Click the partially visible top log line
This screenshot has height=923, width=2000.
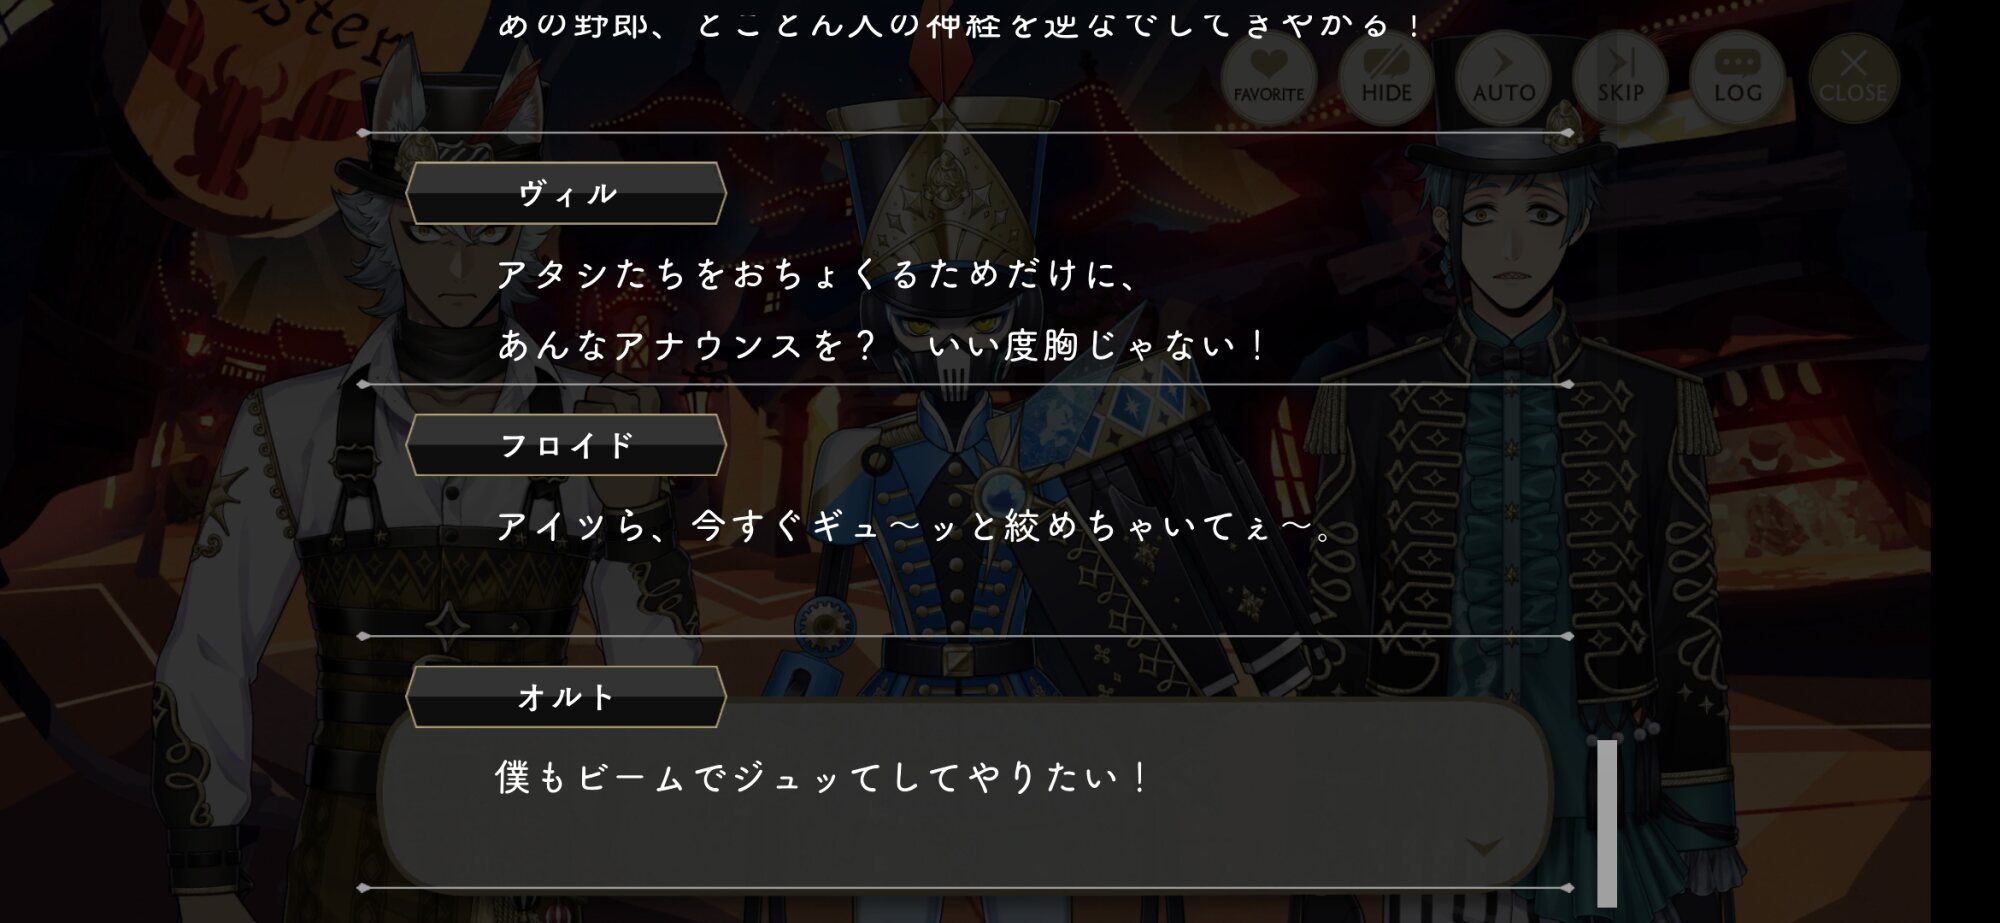click(x=958, y=25)
